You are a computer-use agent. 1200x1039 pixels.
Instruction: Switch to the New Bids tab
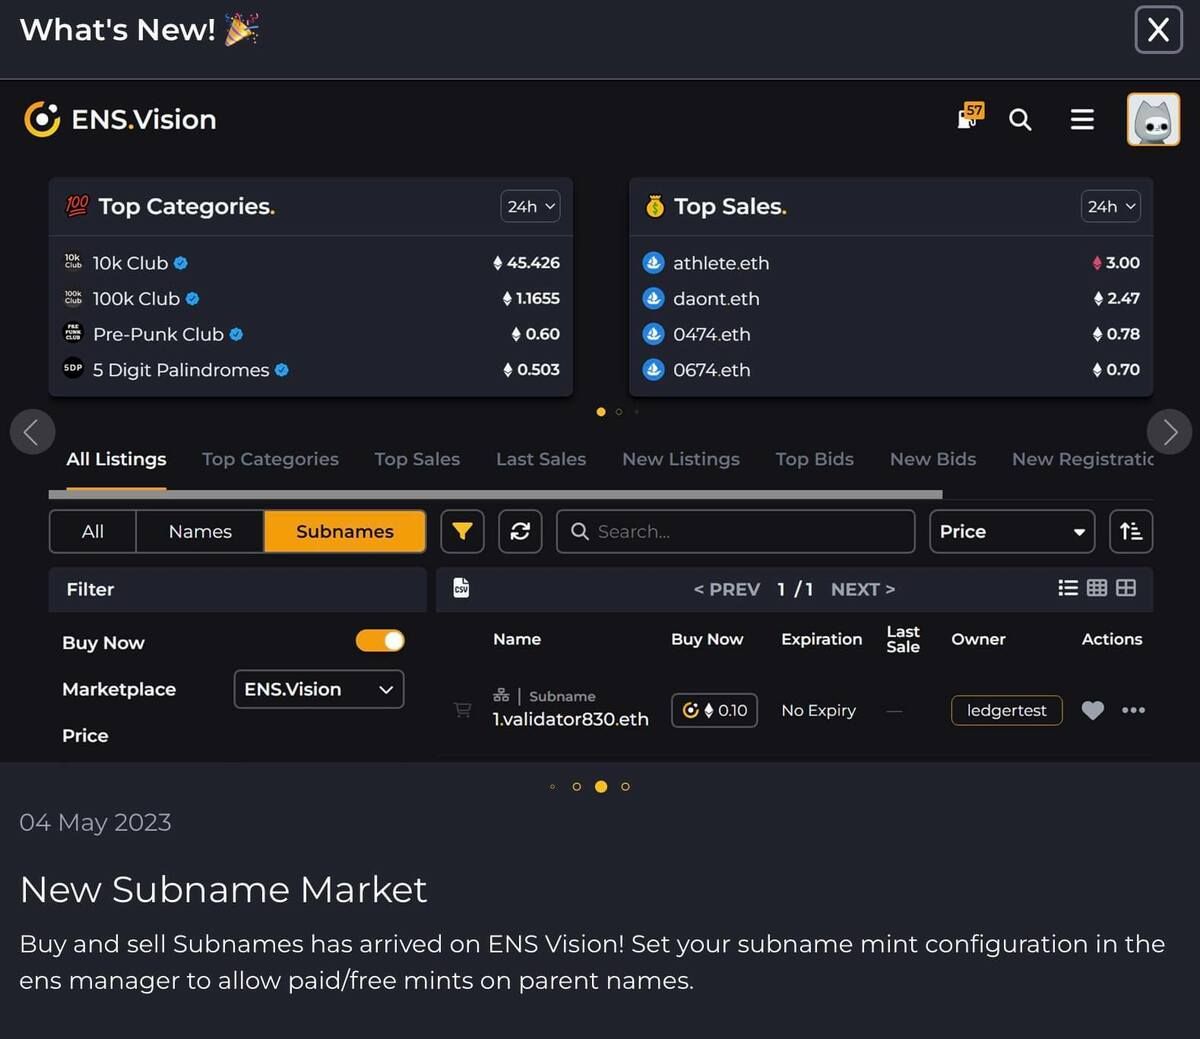(x=933, y=459)
